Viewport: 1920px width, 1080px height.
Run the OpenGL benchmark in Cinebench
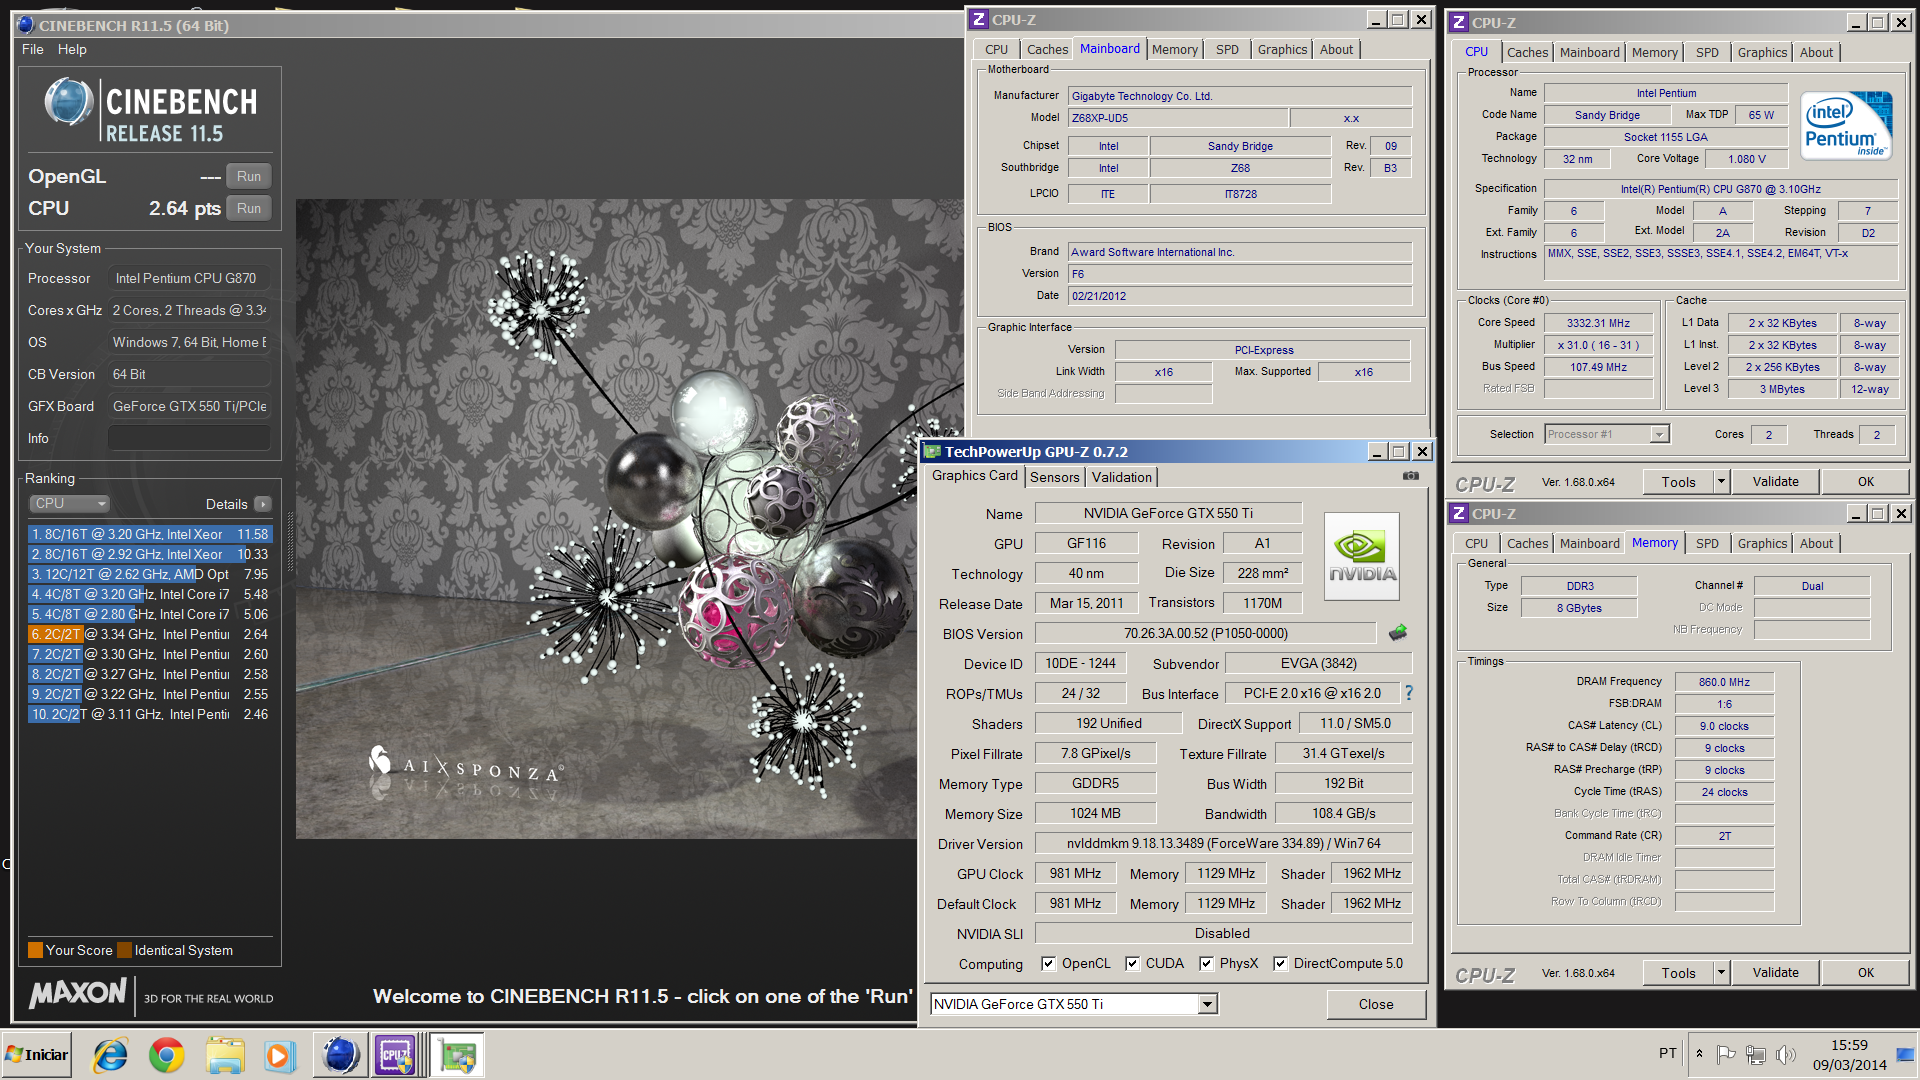point(249,176)
